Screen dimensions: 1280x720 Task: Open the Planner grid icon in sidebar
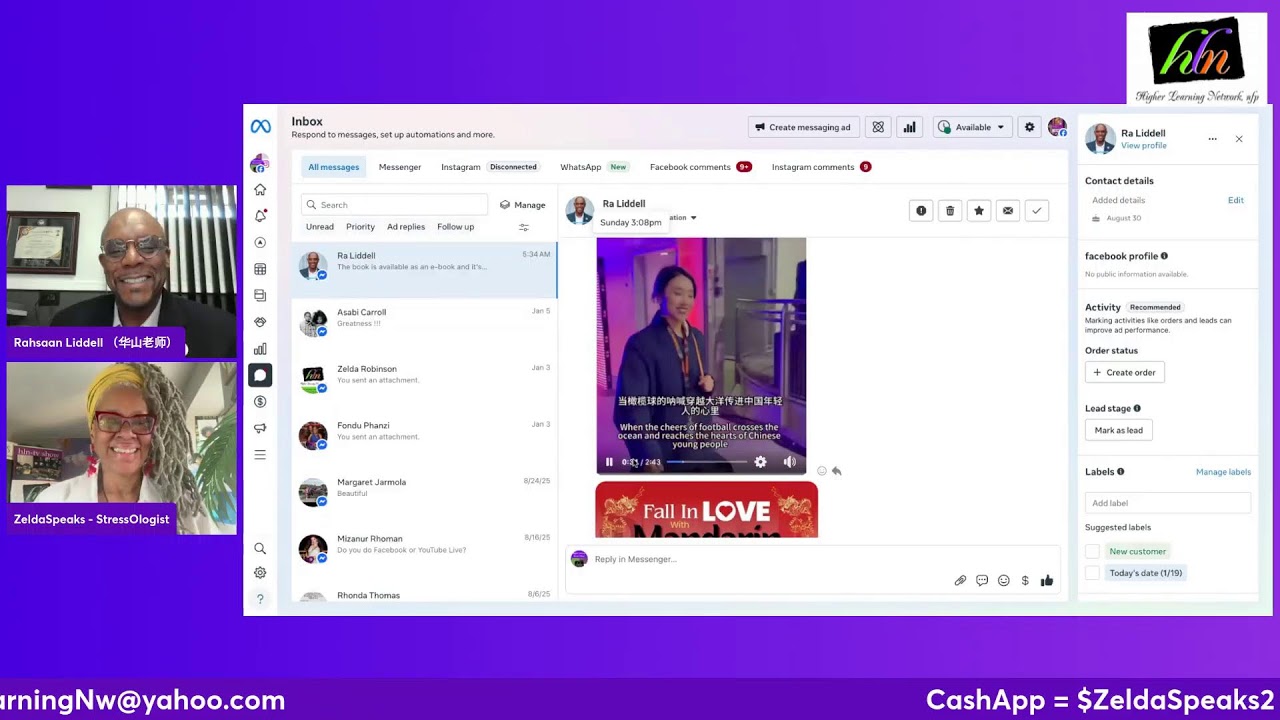click(x=260, y=269)
